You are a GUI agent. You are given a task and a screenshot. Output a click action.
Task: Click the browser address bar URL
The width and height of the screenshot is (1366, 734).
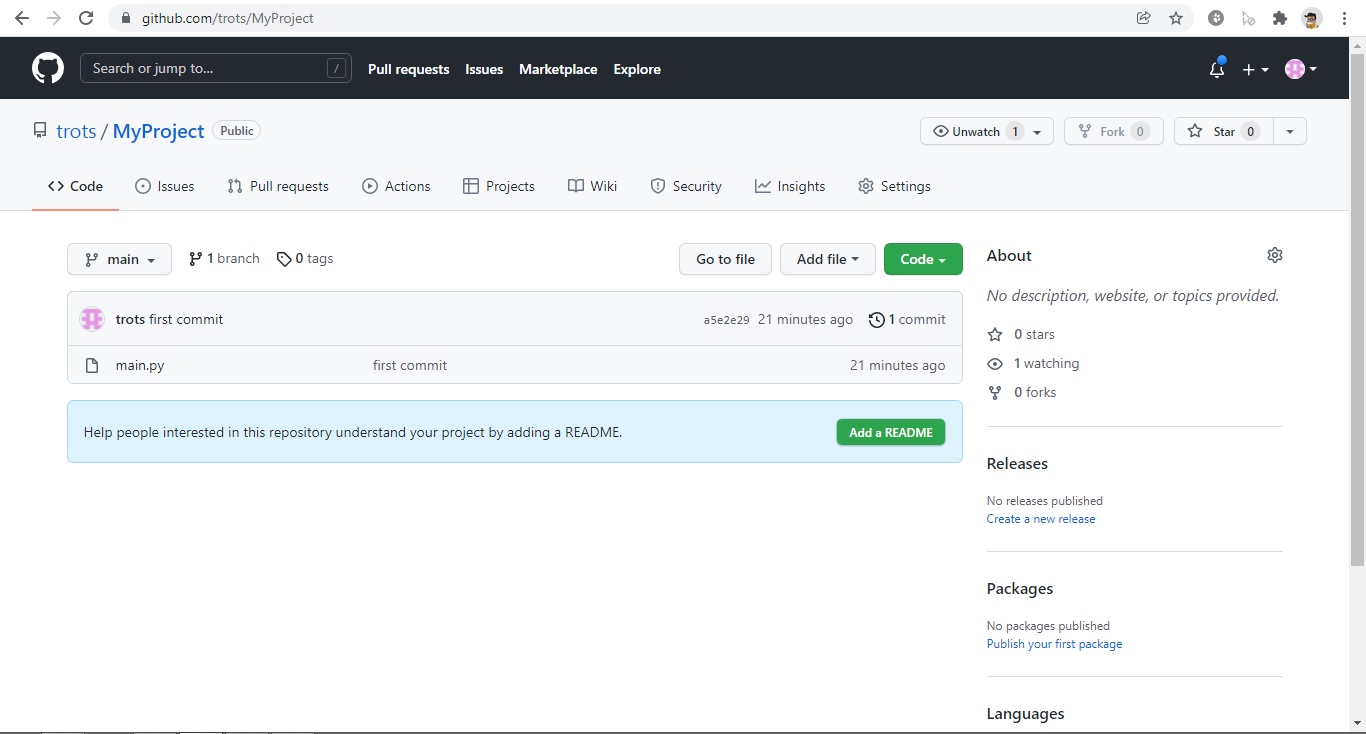[x=228, y=18]
